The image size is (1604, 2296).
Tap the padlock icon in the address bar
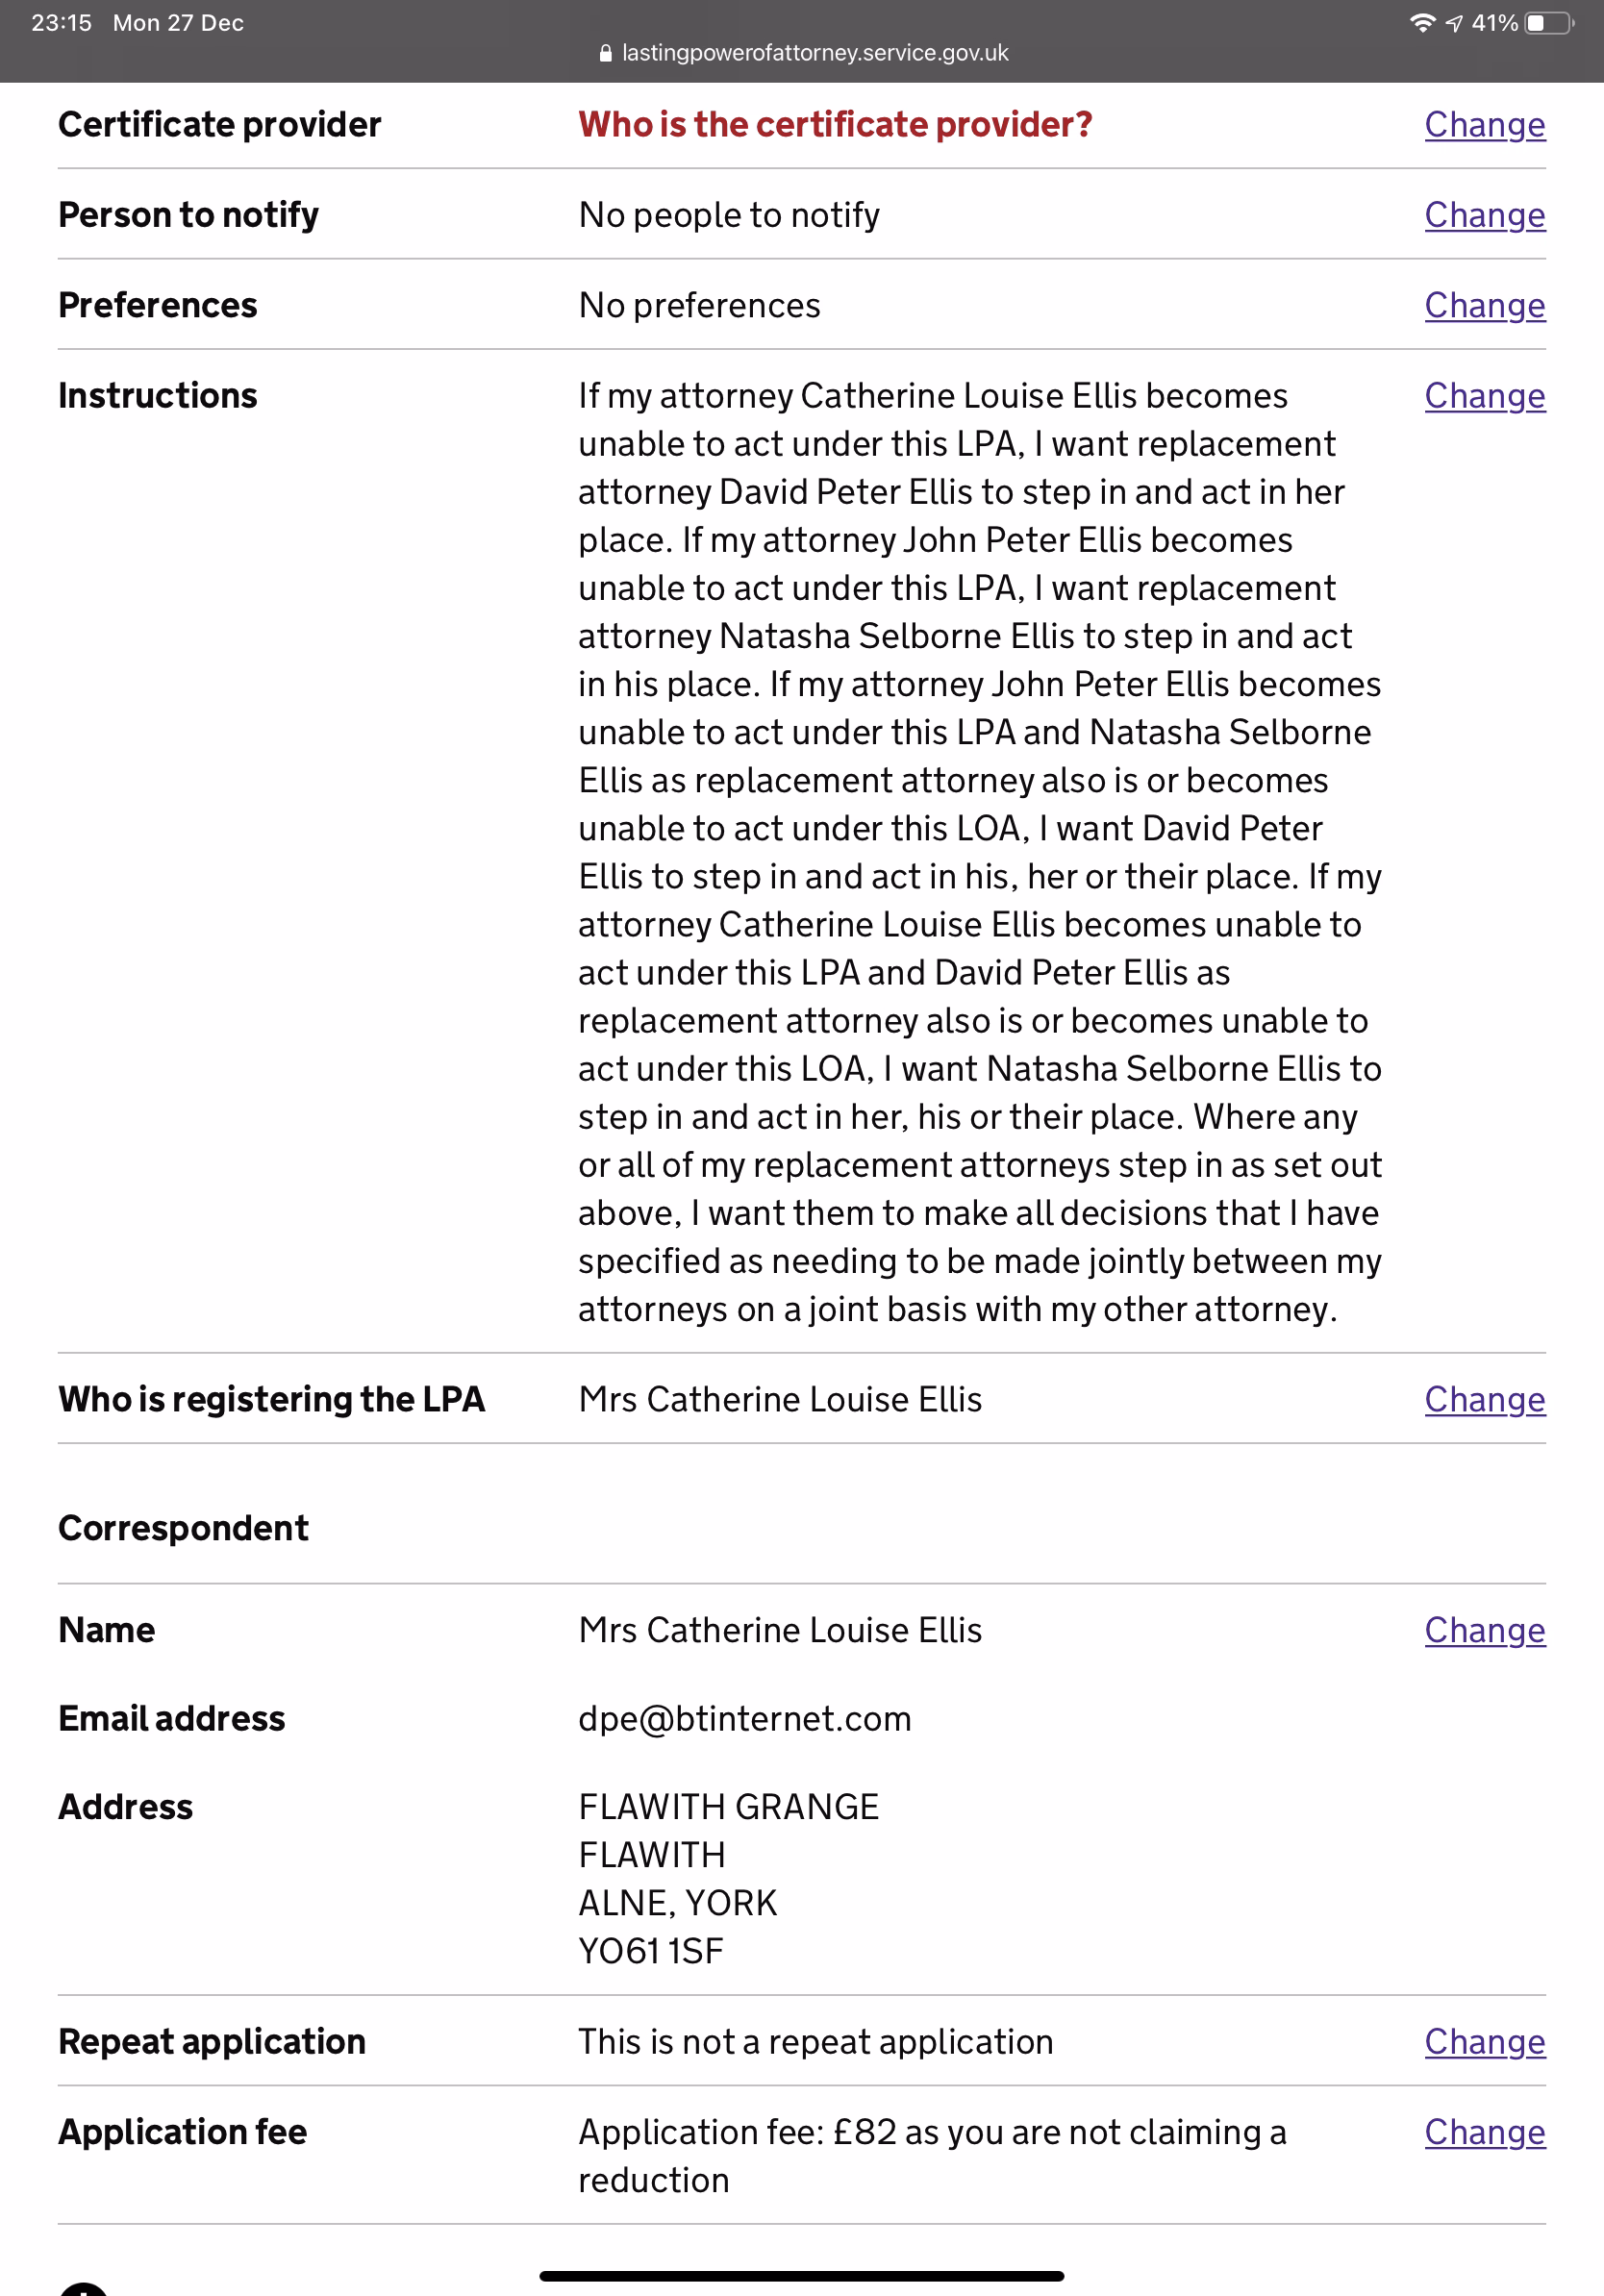click(x=605, y=54)
